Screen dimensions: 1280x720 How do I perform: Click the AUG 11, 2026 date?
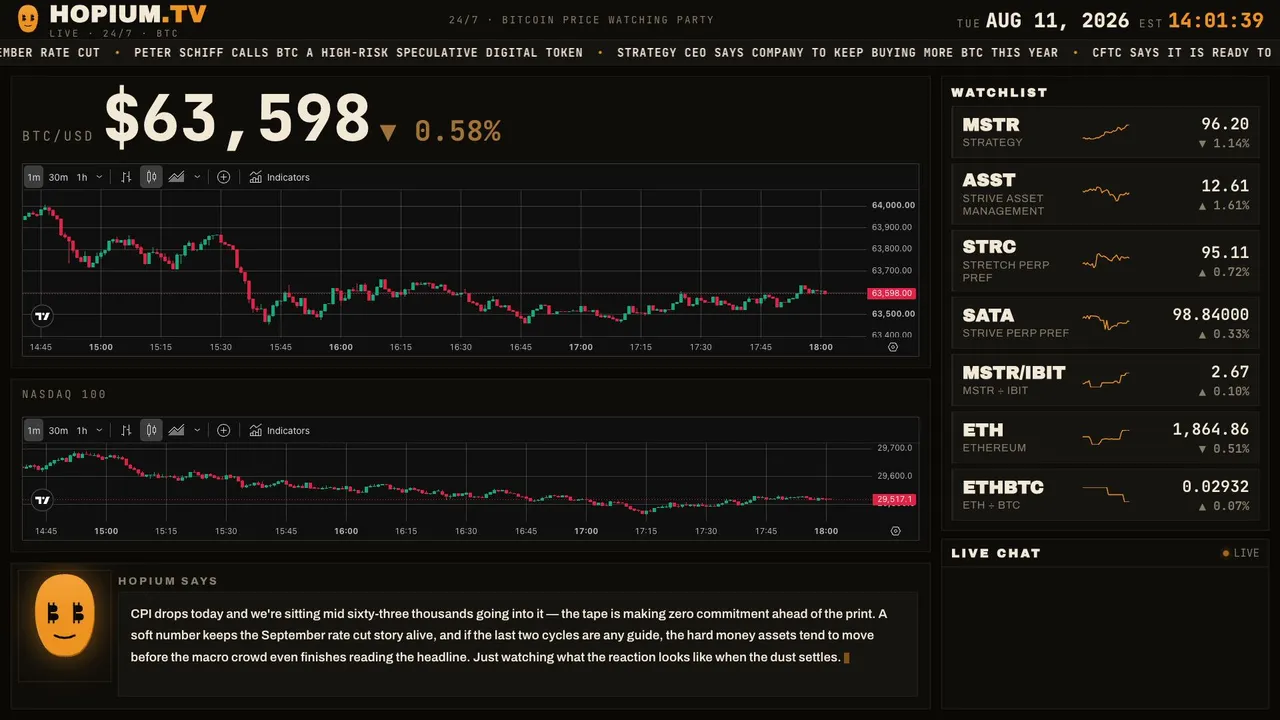click(x=1057, y=21)
